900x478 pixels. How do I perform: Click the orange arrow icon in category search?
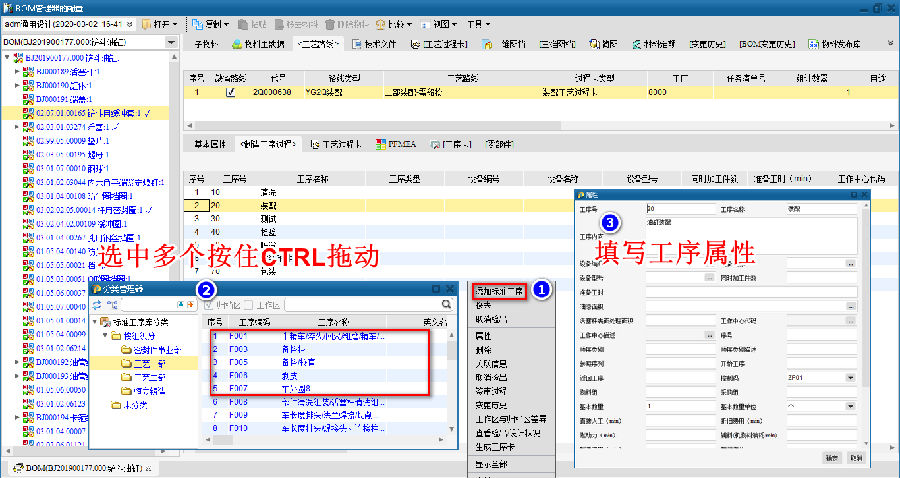[190, 305]
